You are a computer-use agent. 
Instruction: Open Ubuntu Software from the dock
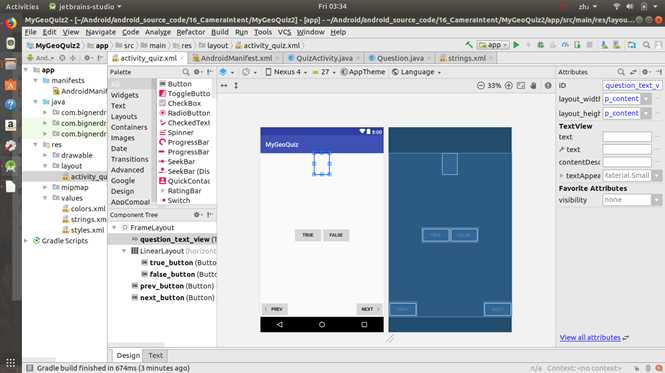coord(11,84)
